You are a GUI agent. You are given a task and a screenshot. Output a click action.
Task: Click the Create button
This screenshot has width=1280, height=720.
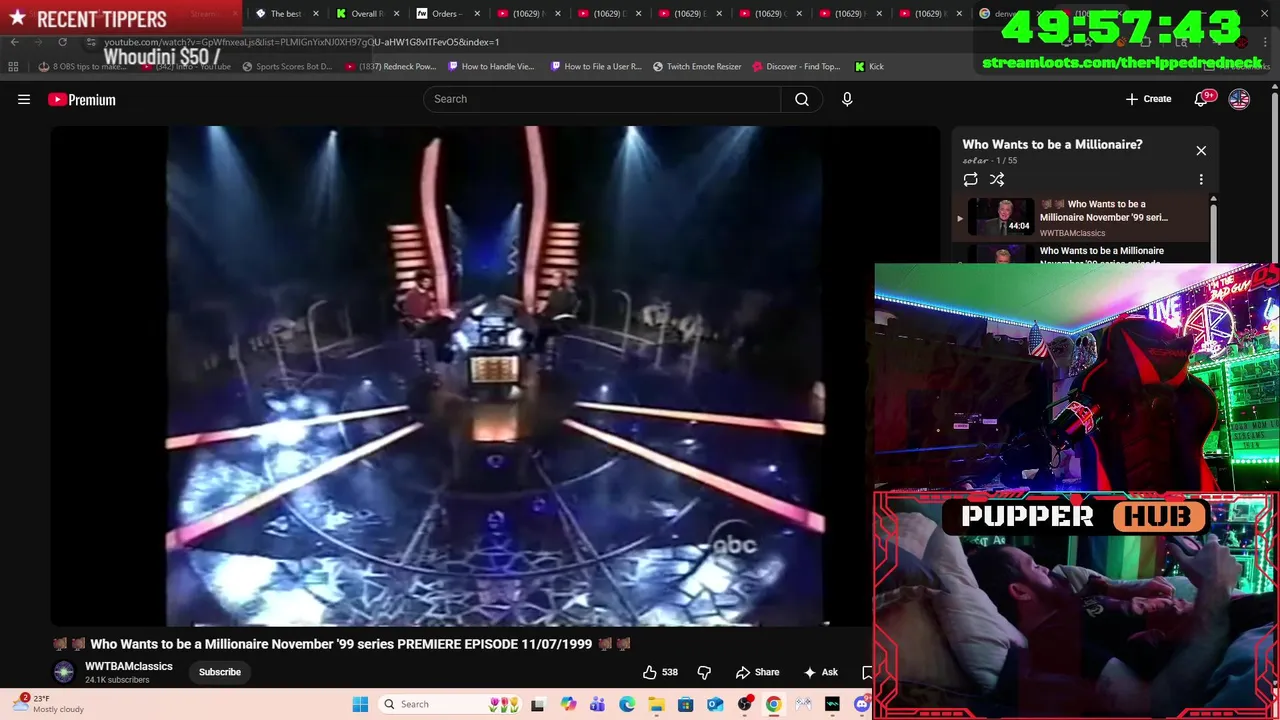1148,99
